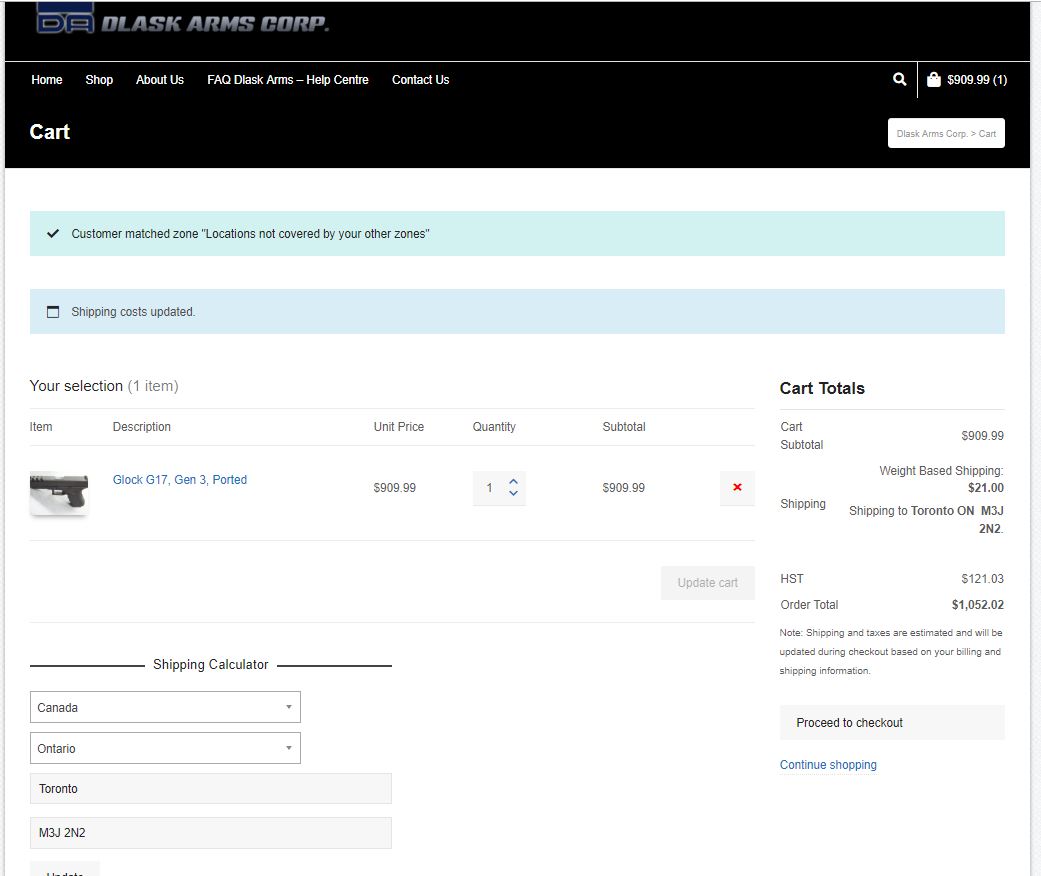Remove Glock G17 with red X

(737, 487)
